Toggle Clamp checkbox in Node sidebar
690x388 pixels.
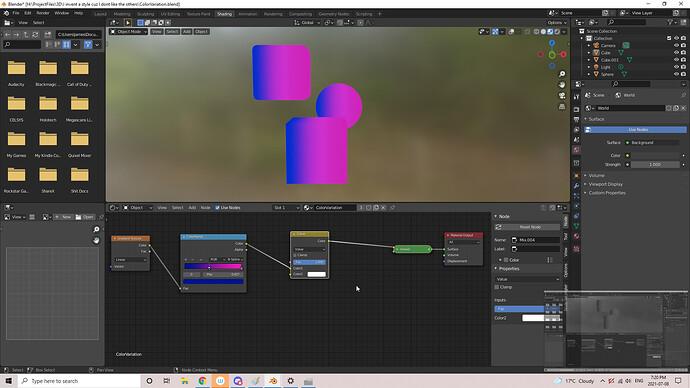point(497,287)
